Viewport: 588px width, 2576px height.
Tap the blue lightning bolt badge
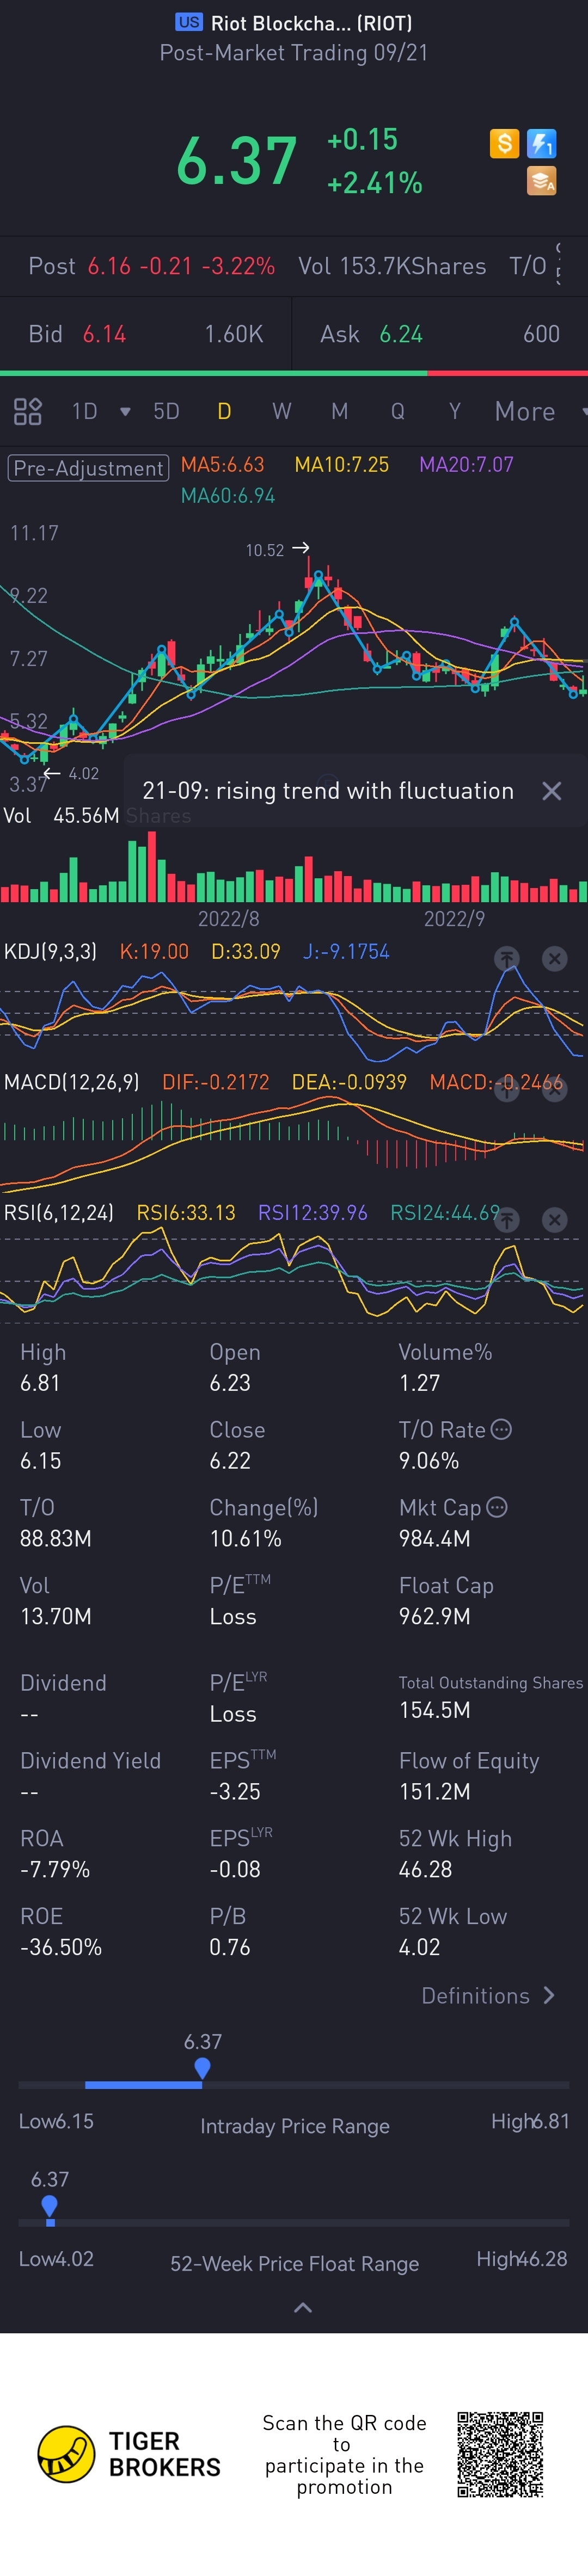click(541, 144)
